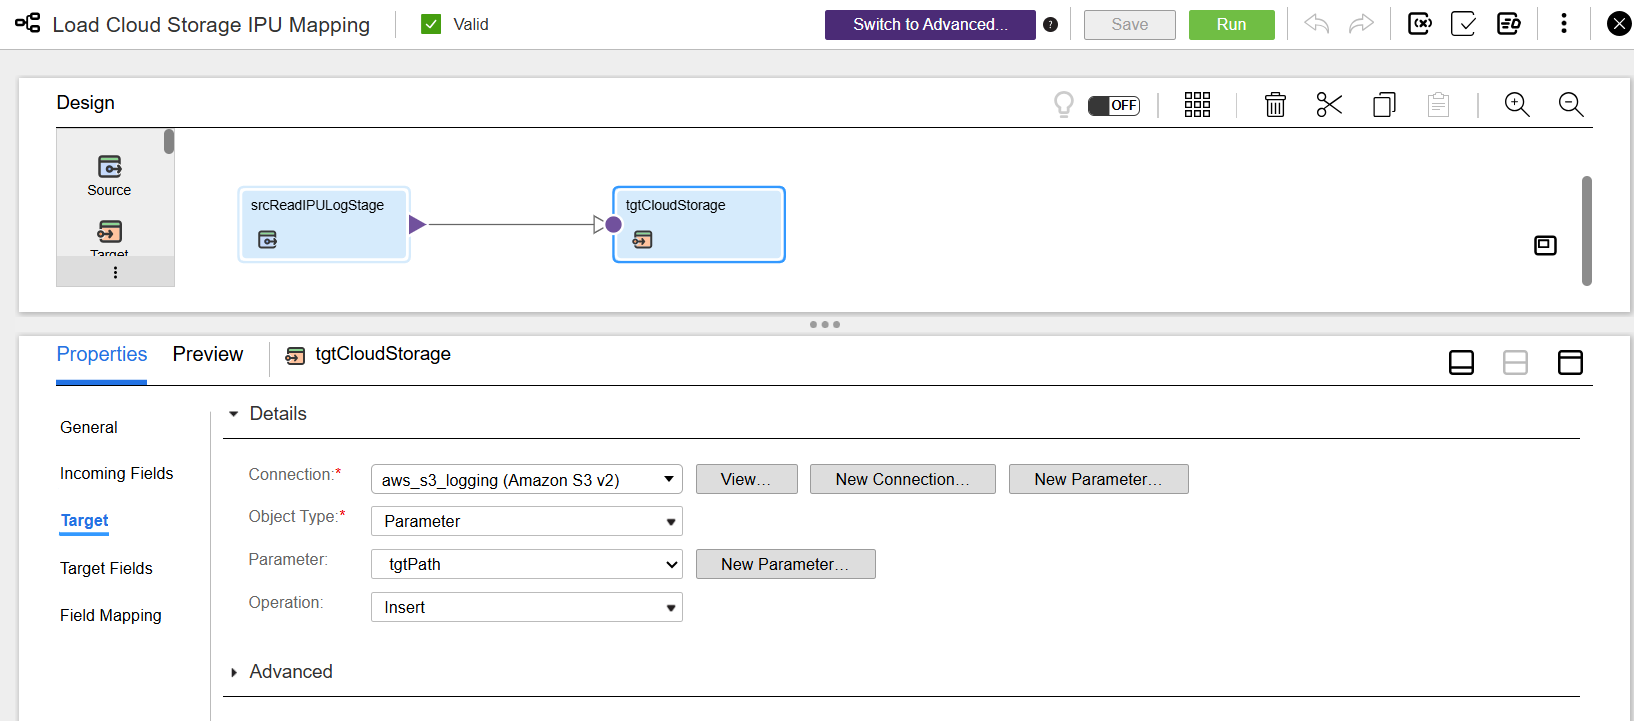Toggle the recommendation switch currently OFF
Viewport: 1634px width, 721px height.
tap(1114, 105)
